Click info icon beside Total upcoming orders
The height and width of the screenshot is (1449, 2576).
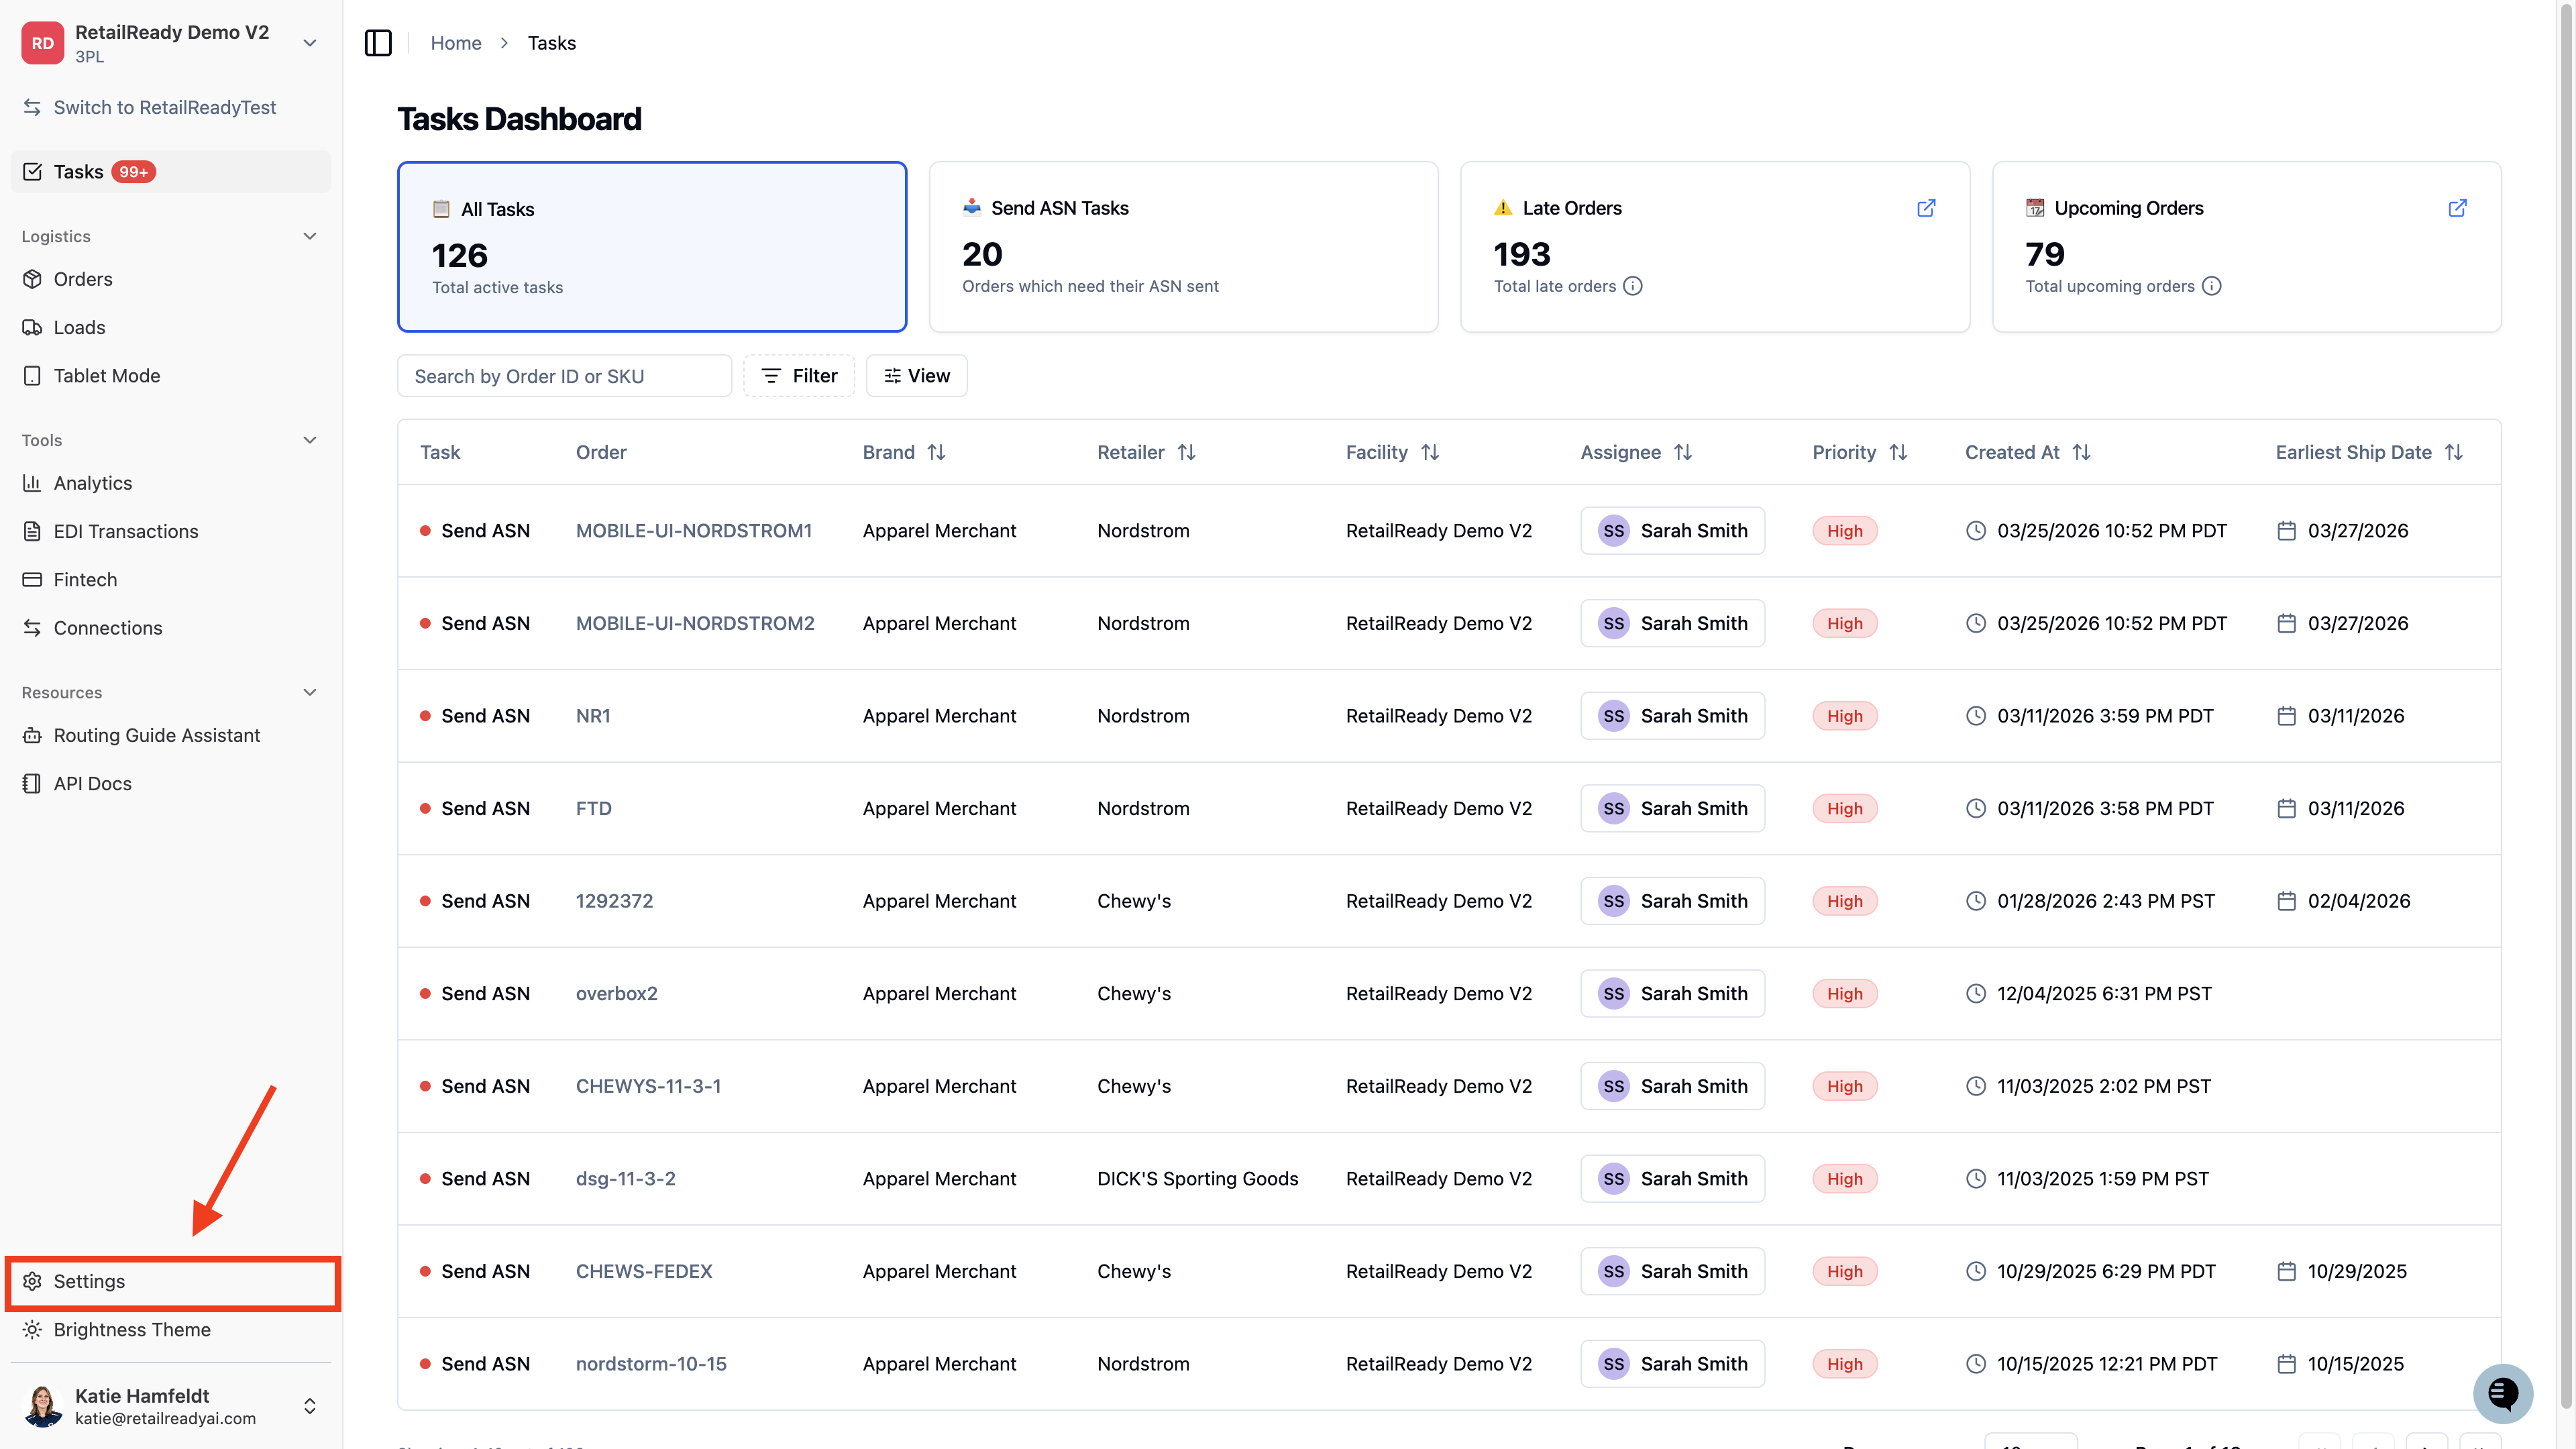[x=2212, y=286]
